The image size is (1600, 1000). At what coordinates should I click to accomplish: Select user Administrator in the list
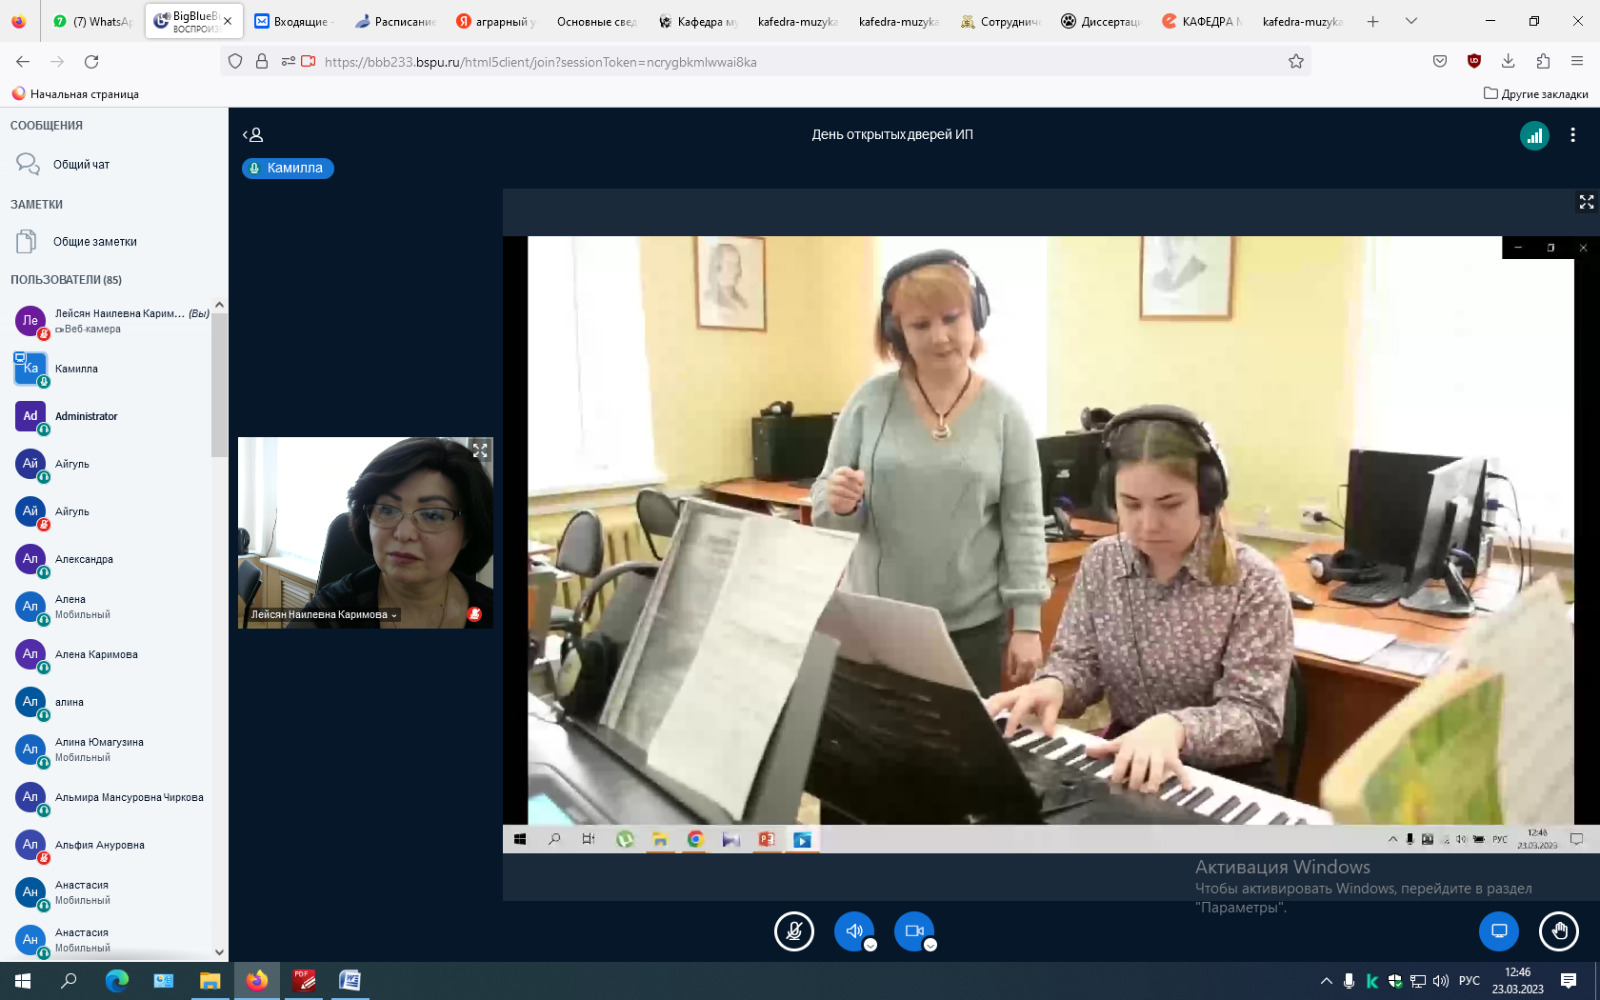pyautogui.click(x=86, y=416)
